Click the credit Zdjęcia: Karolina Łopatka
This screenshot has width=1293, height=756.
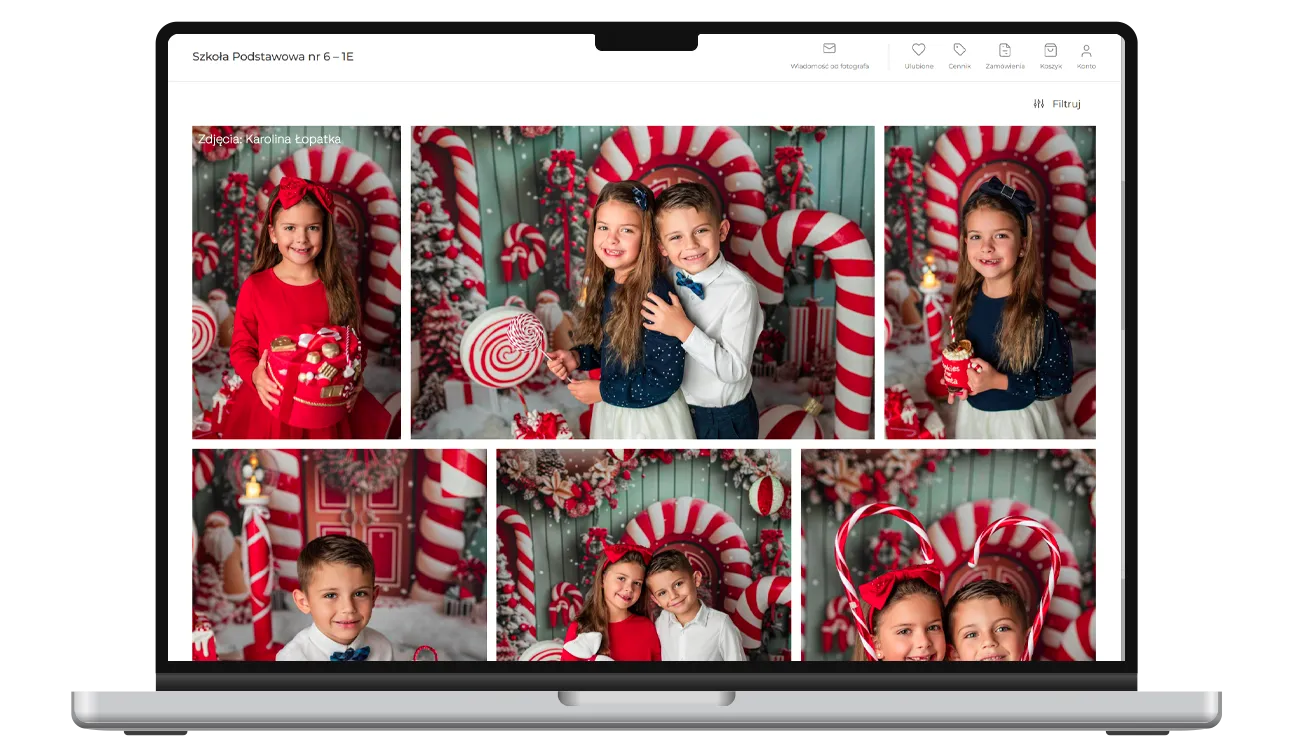click(x=270, y=139)
